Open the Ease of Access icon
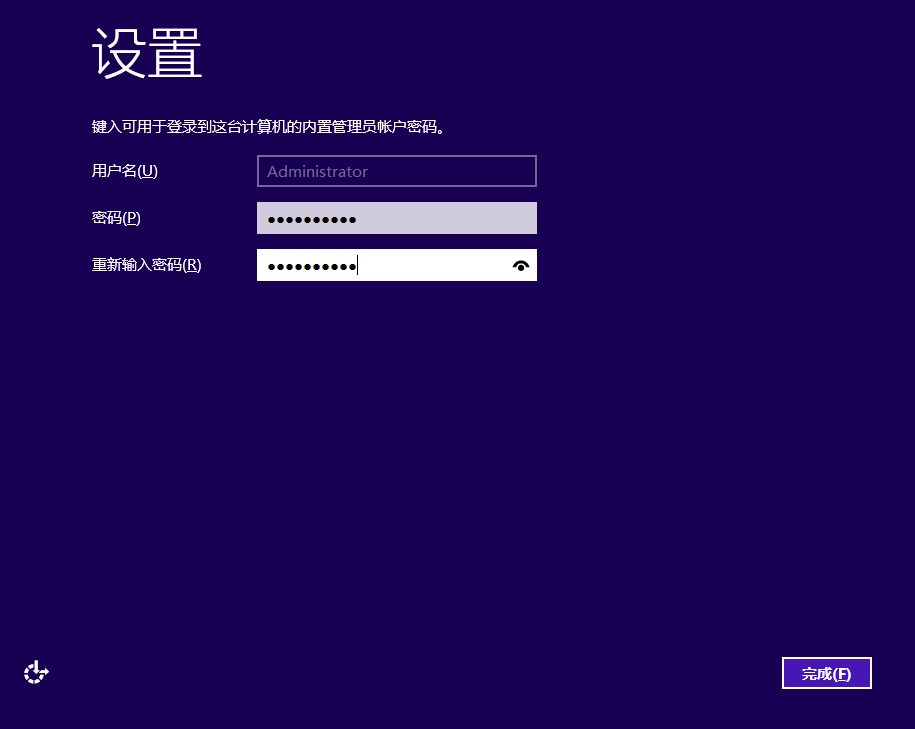The image size is (915, 729). (36, 672)
